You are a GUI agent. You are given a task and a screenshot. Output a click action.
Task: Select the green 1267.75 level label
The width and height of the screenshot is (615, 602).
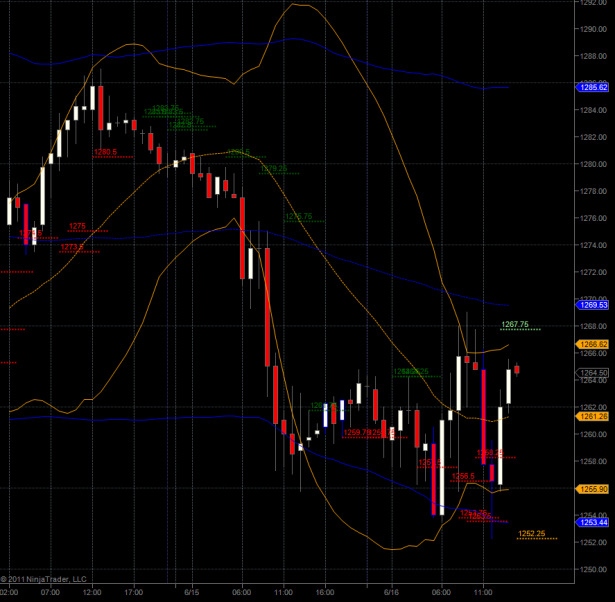[513, 324]
